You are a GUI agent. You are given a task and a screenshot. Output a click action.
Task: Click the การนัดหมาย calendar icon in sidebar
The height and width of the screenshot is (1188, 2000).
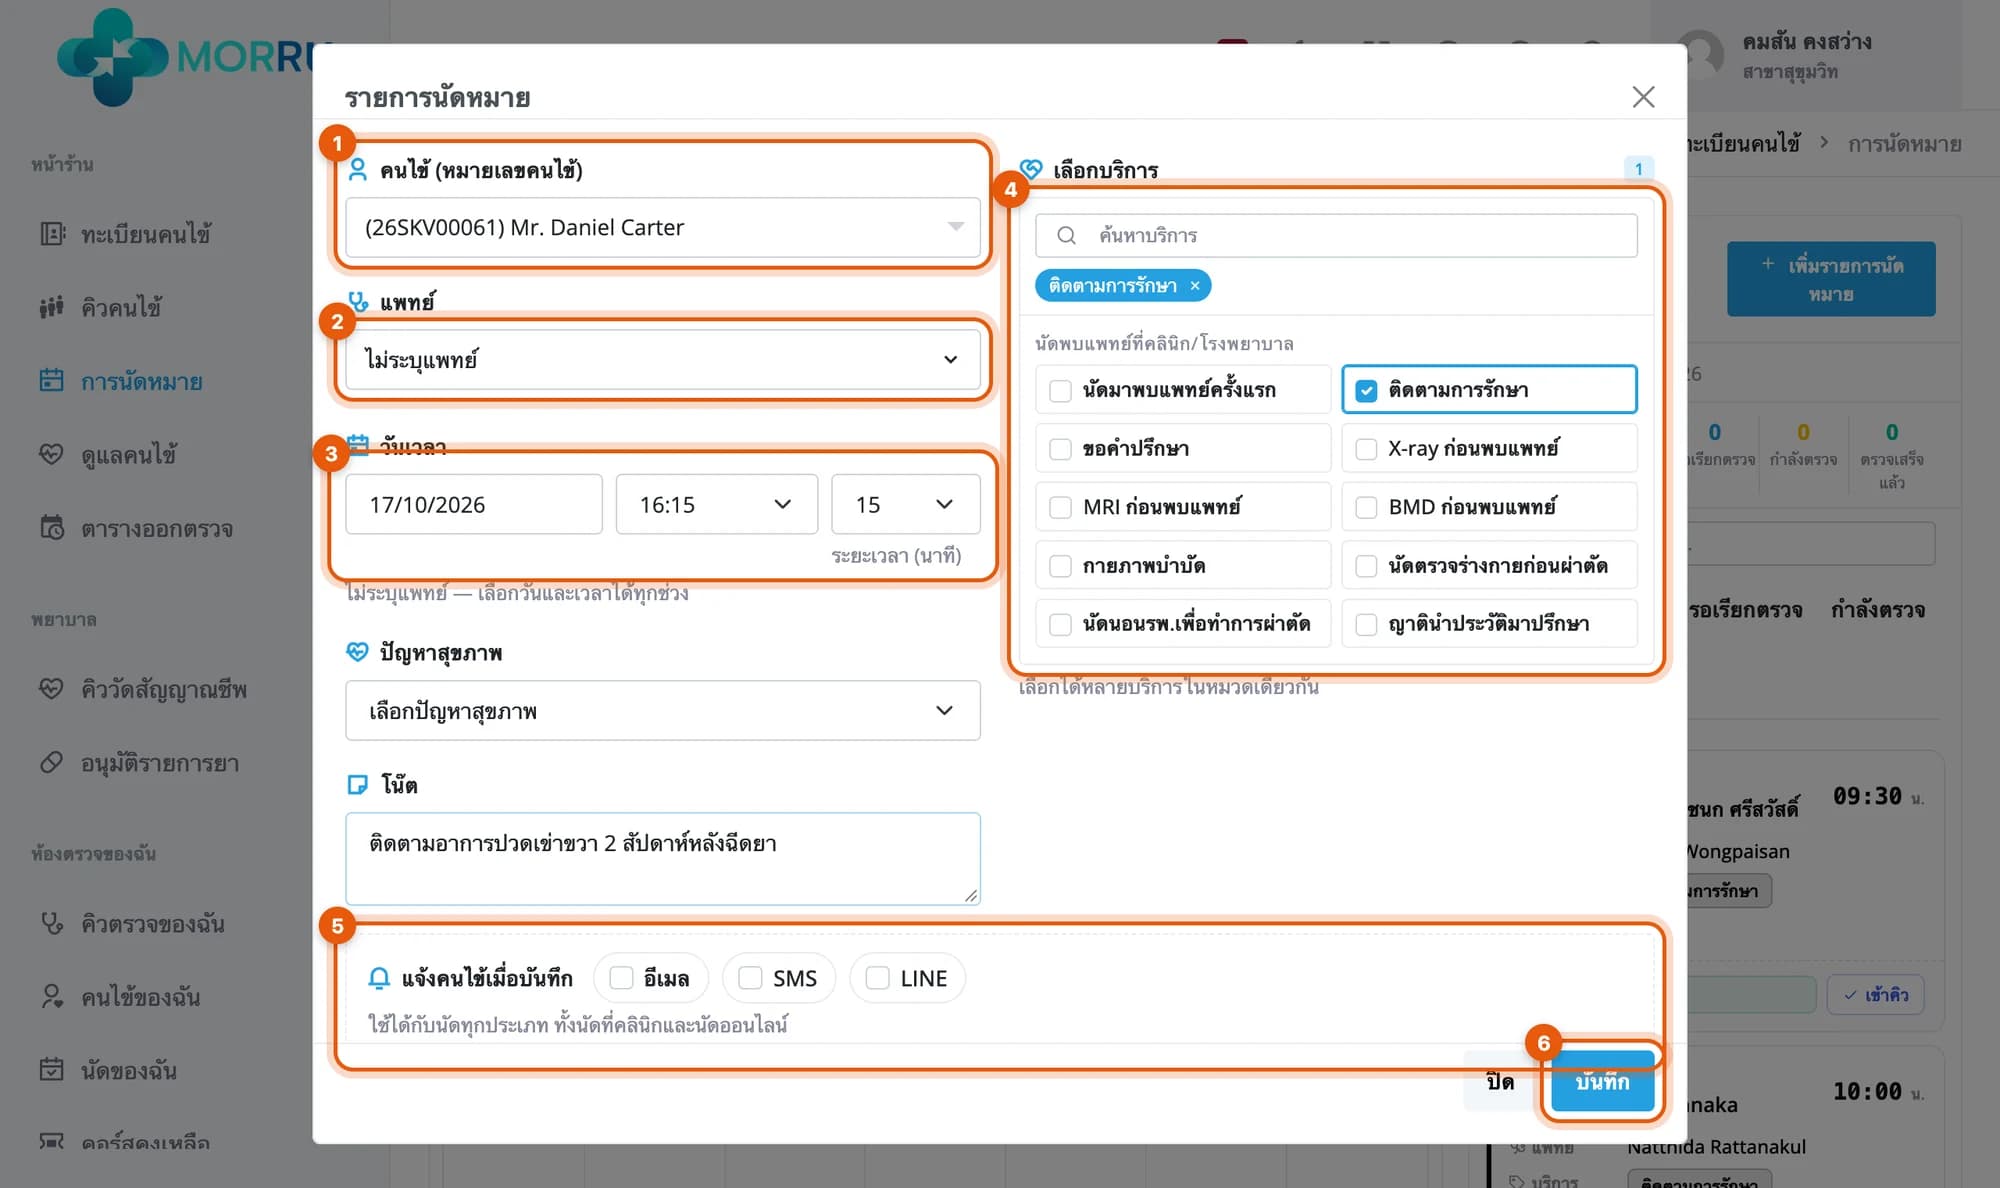coord(52,381)
